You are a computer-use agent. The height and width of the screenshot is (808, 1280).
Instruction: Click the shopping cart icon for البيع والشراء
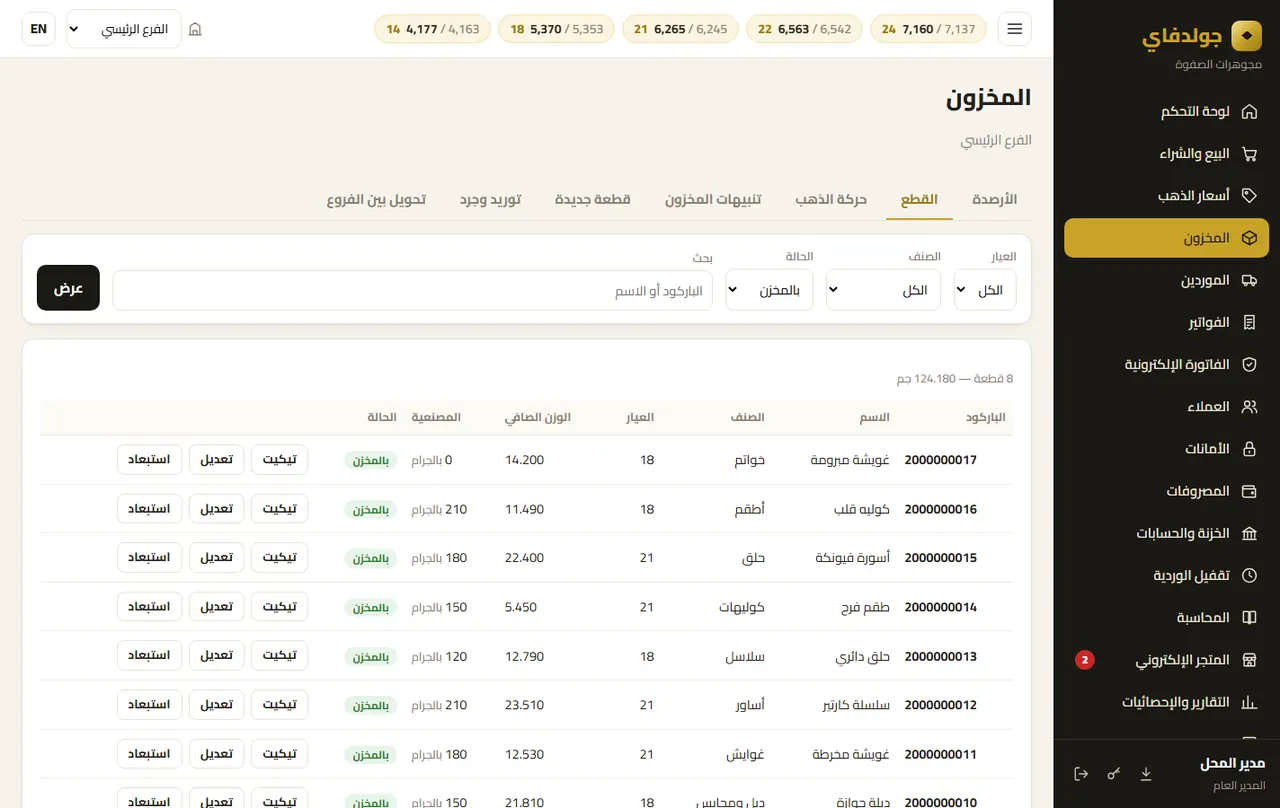tap(1249, 154)
